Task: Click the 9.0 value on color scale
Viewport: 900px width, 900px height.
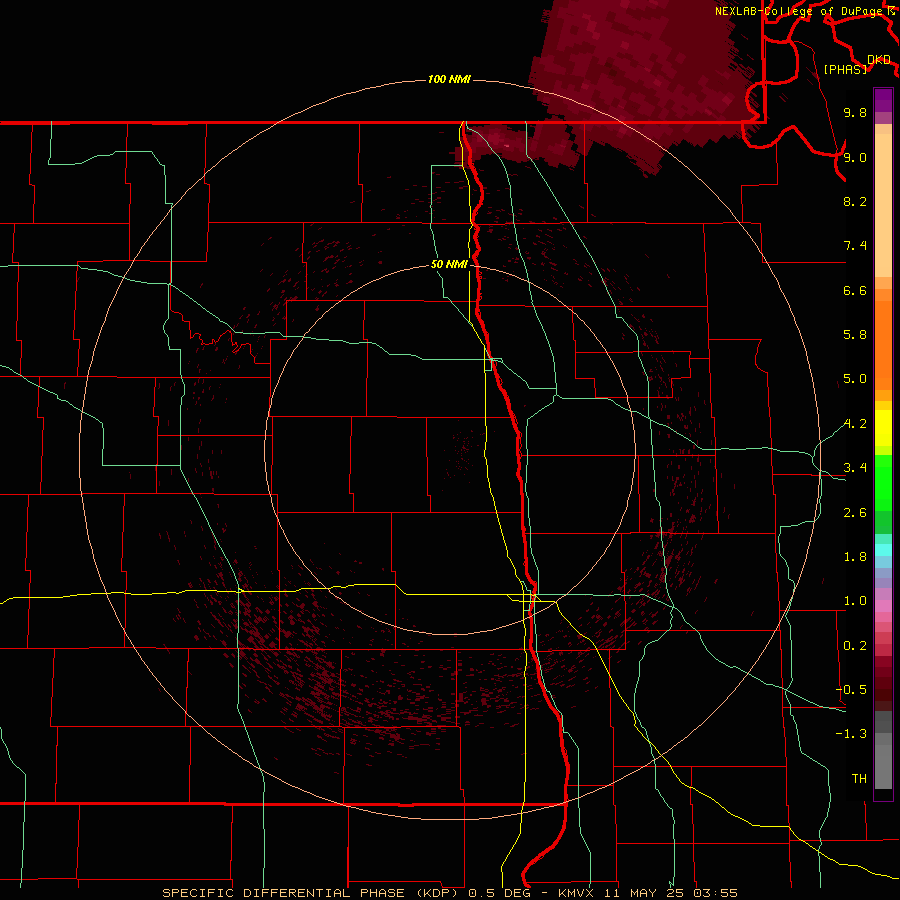Action: tap(855, 157)
